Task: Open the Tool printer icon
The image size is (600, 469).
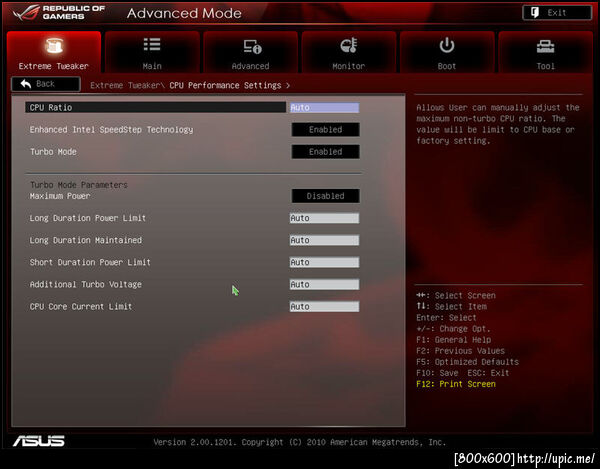Action: click(x=545, y=47)
